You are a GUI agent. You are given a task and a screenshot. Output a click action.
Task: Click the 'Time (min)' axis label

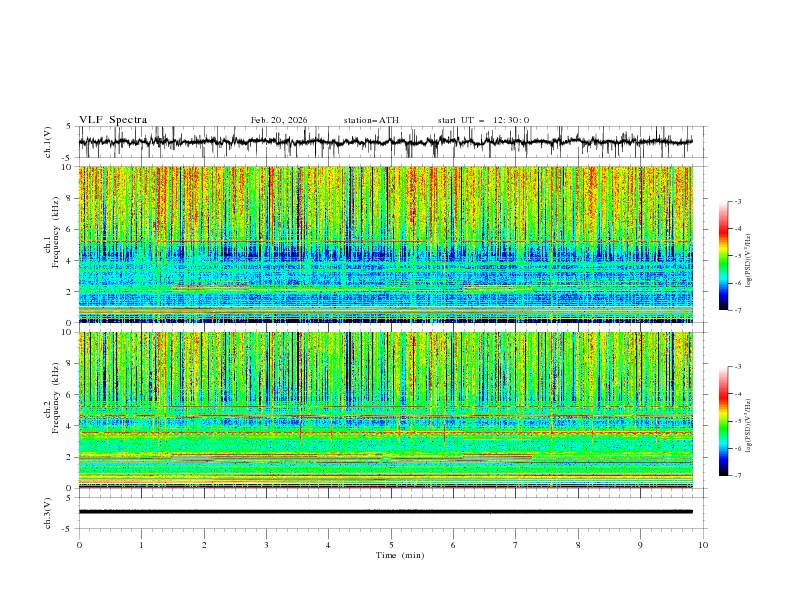[400, 555]
